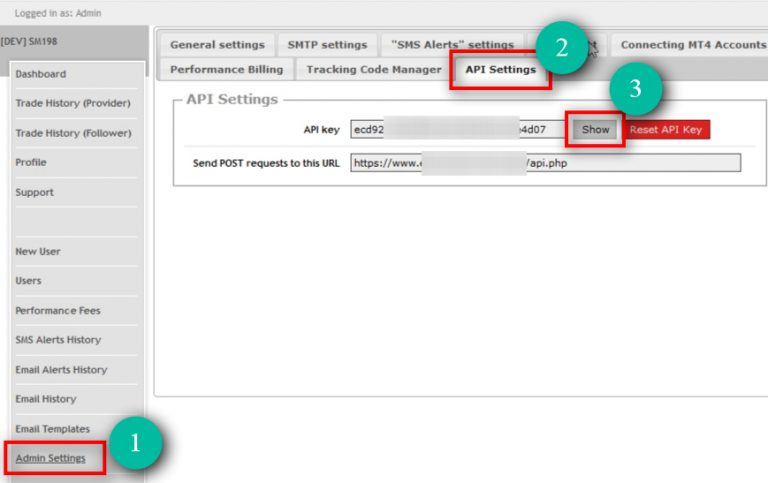Open Performance Fees page
768x483 pixels.
click(58, 310)
